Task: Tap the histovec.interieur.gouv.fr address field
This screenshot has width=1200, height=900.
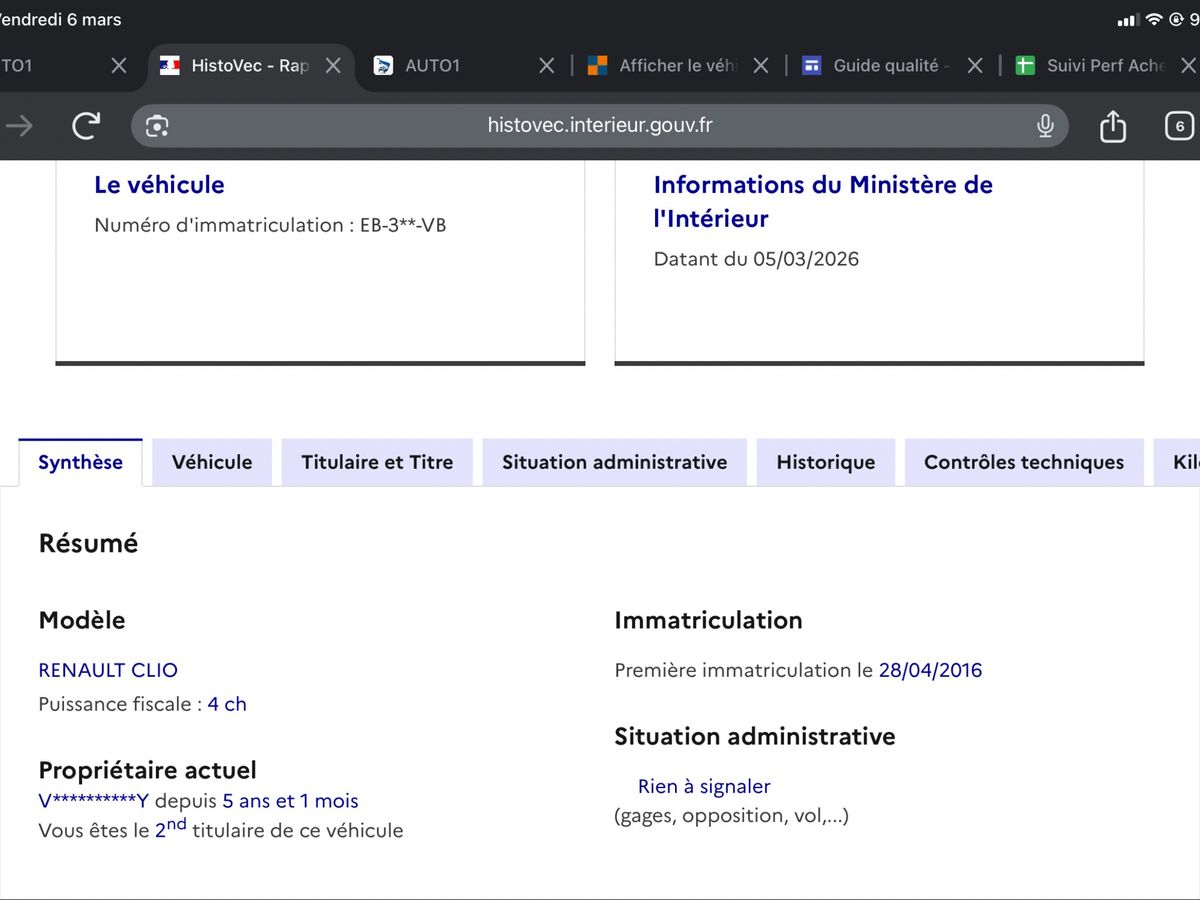Action: point(600,126)
